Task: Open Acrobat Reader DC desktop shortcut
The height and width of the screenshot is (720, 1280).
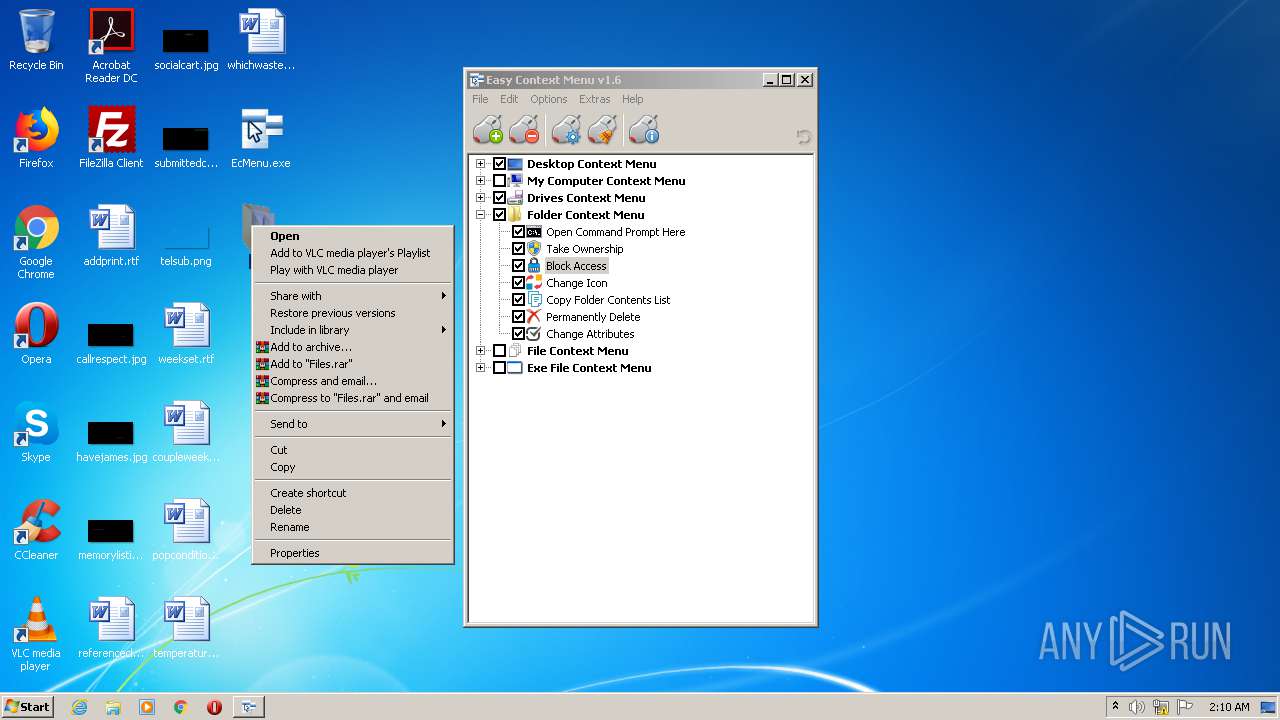Action: tap(111, 46)
